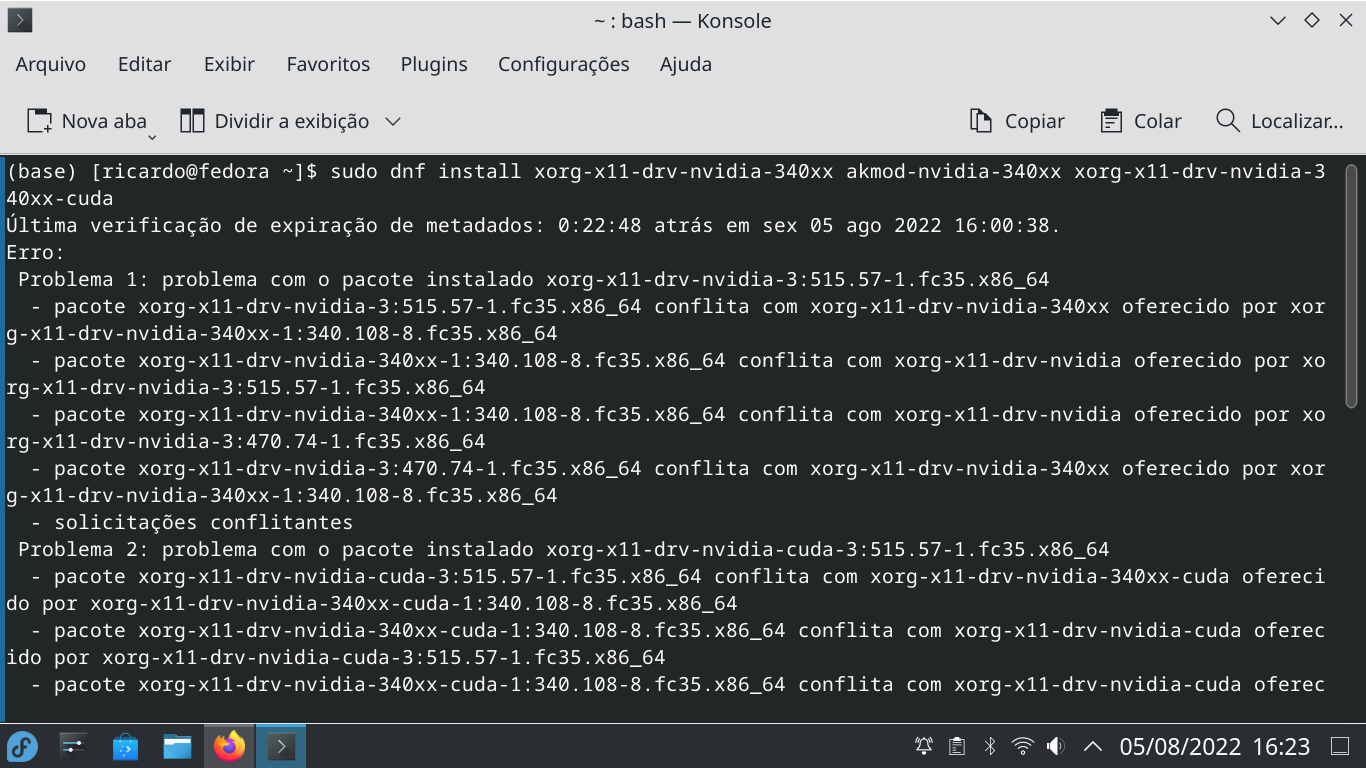This screenshot has width=1366, height=768.
Task: Open the Plugins menu
Action: (x=434, y=64)
